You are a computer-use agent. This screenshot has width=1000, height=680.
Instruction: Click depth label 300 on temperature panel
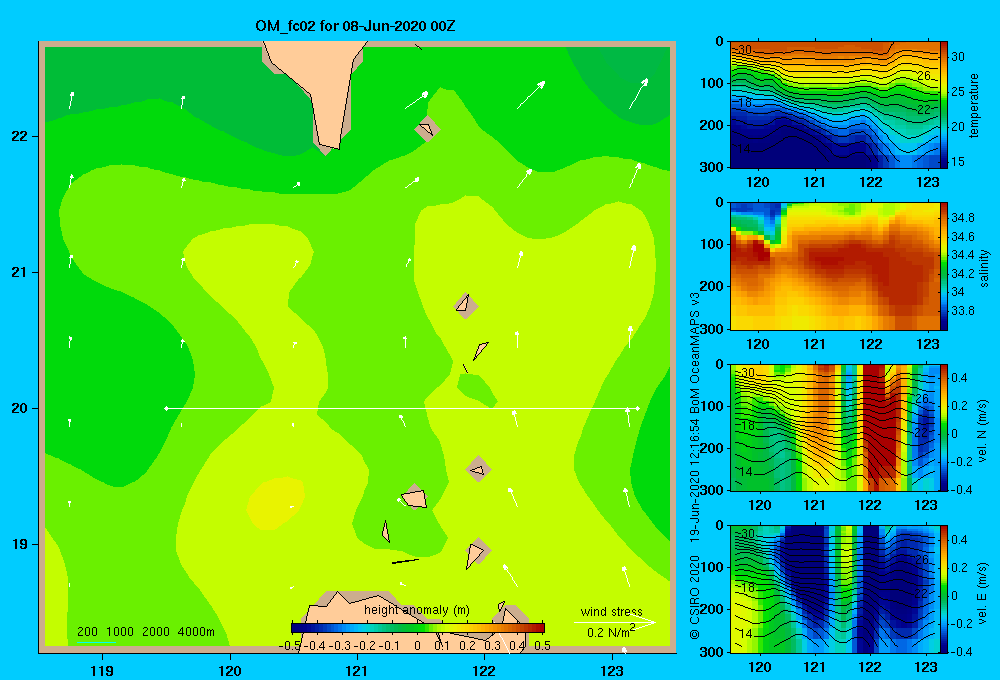click(x=712, y=167)
